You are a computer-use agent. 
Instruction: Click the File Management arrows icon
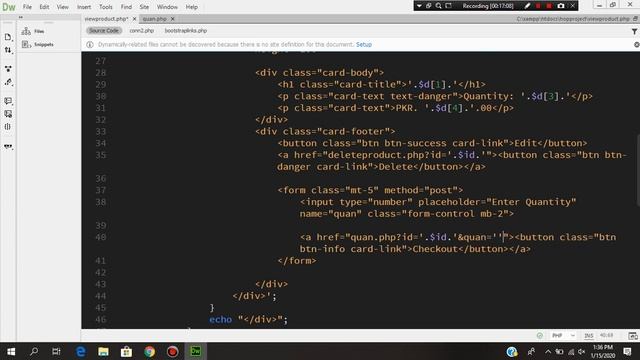coord(8,50)
